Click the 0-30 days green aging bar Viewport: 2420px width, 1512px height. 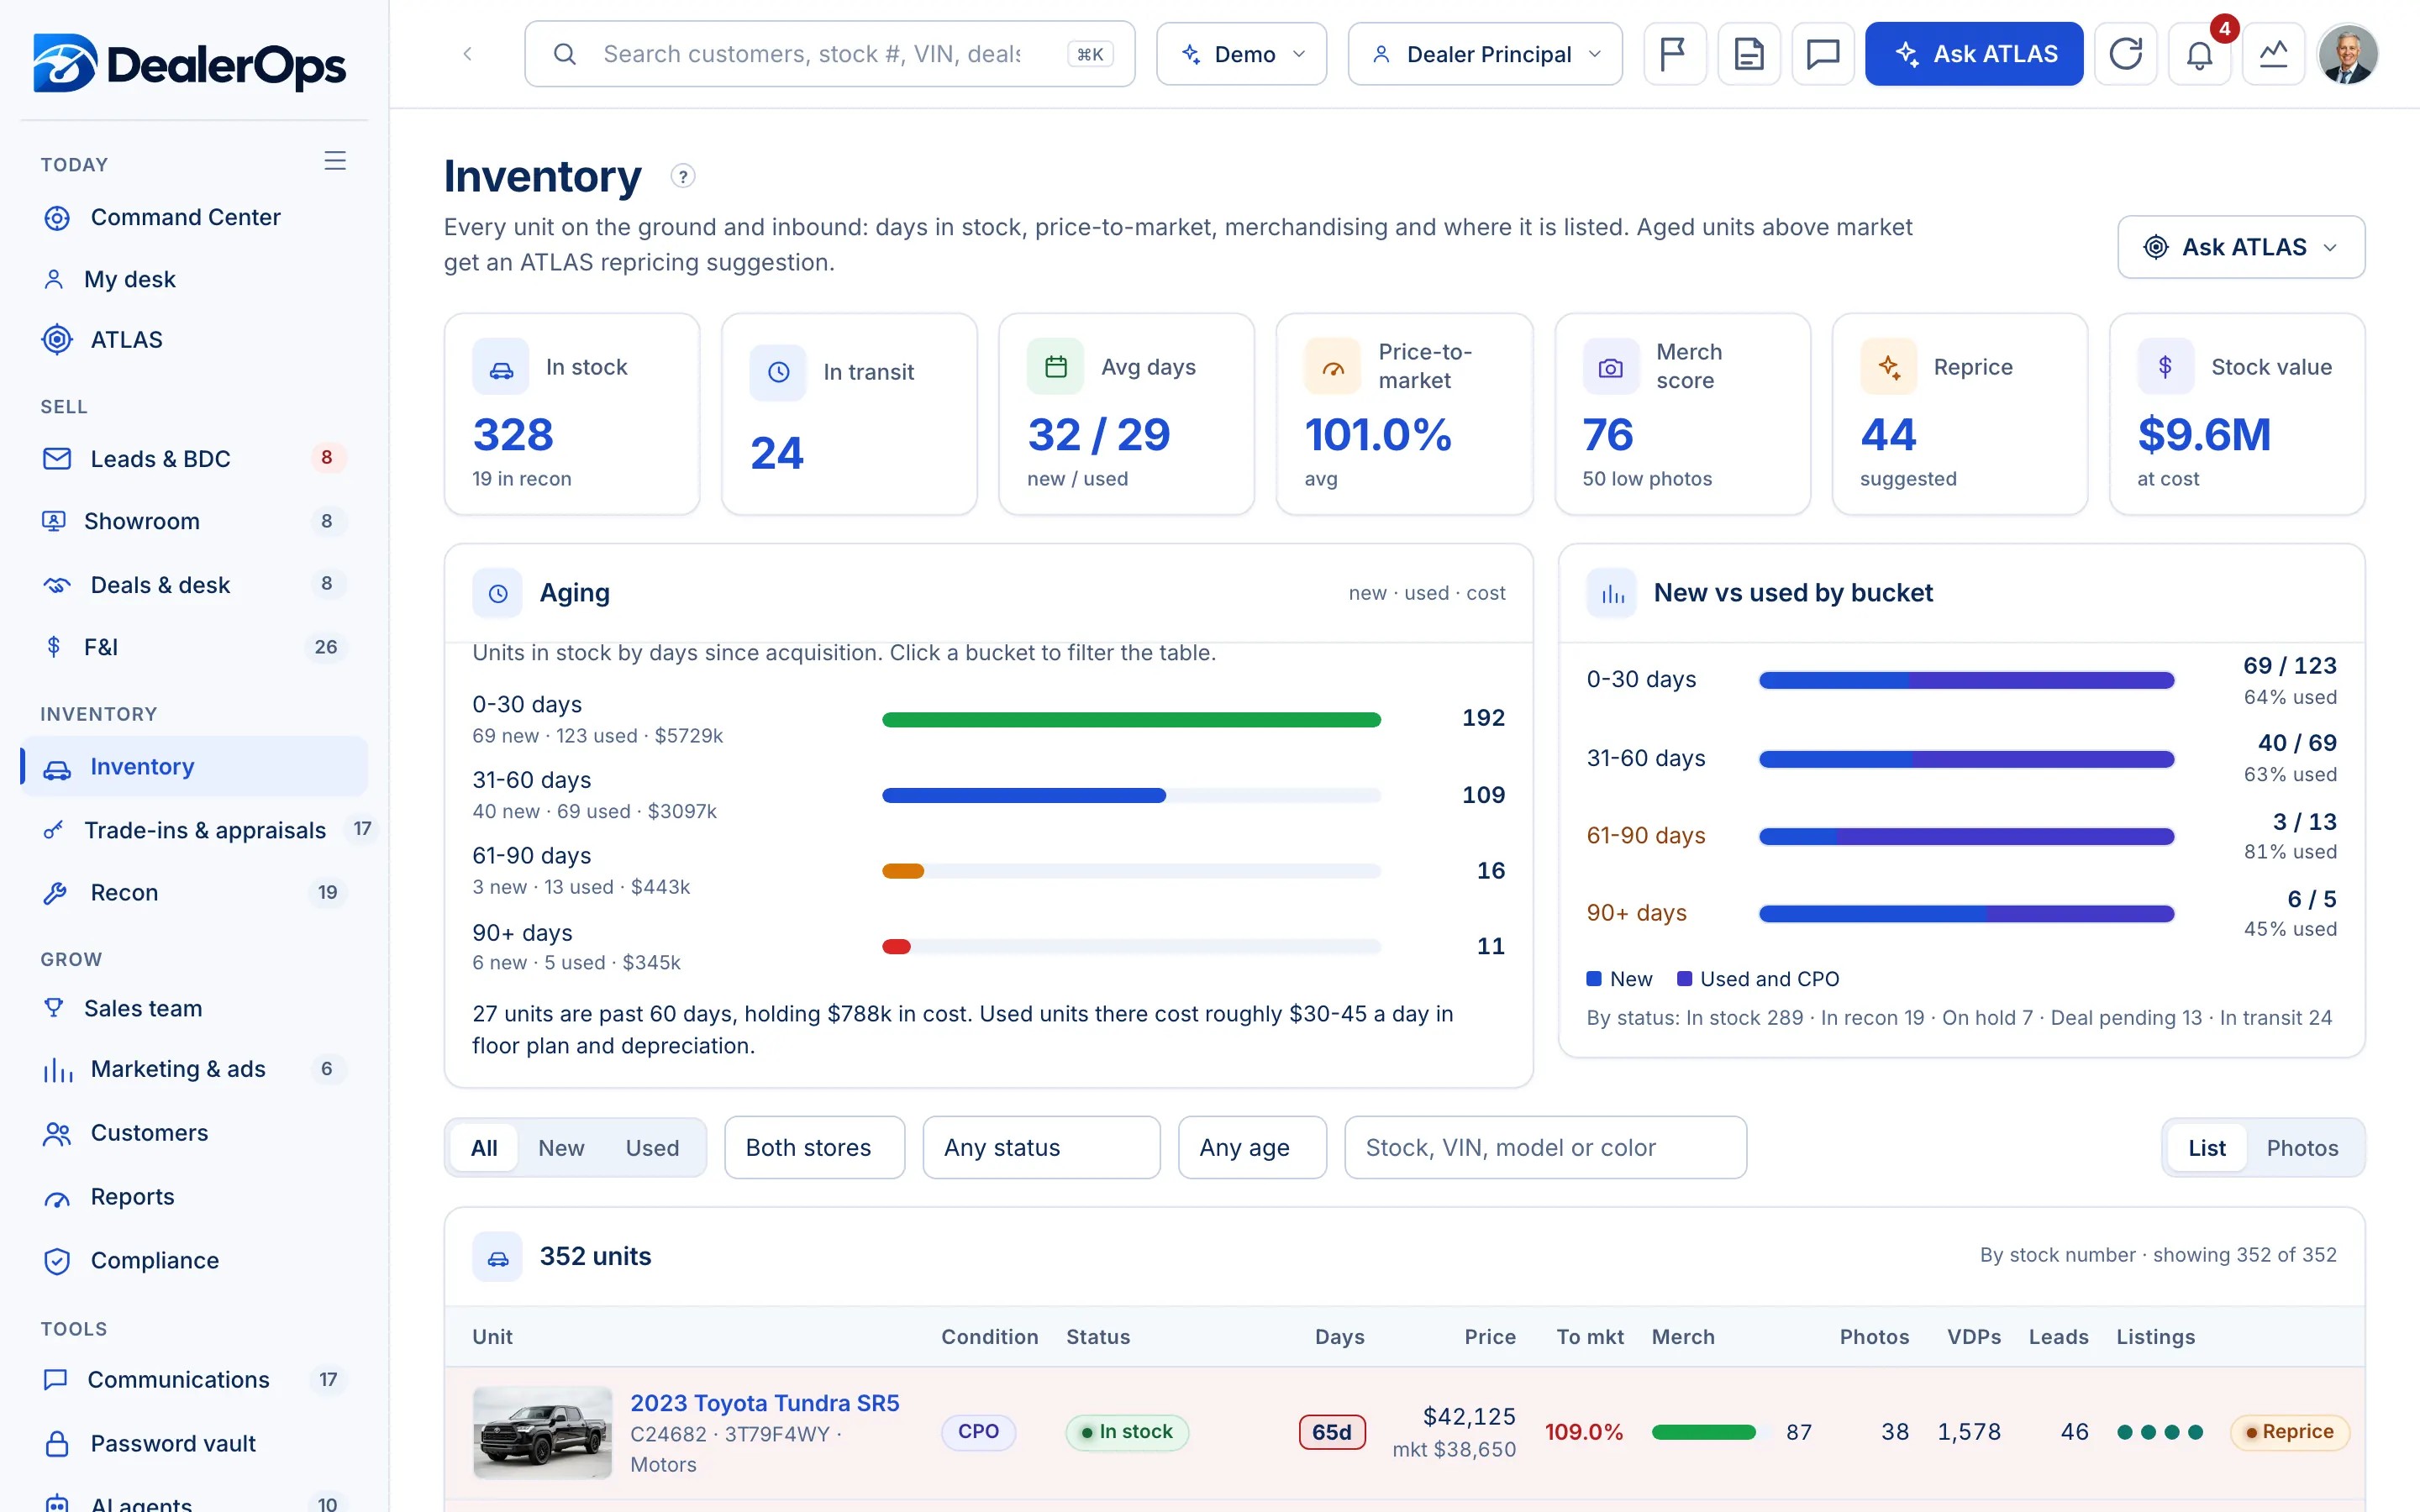pyautogui.click(x=1131, y=720)
